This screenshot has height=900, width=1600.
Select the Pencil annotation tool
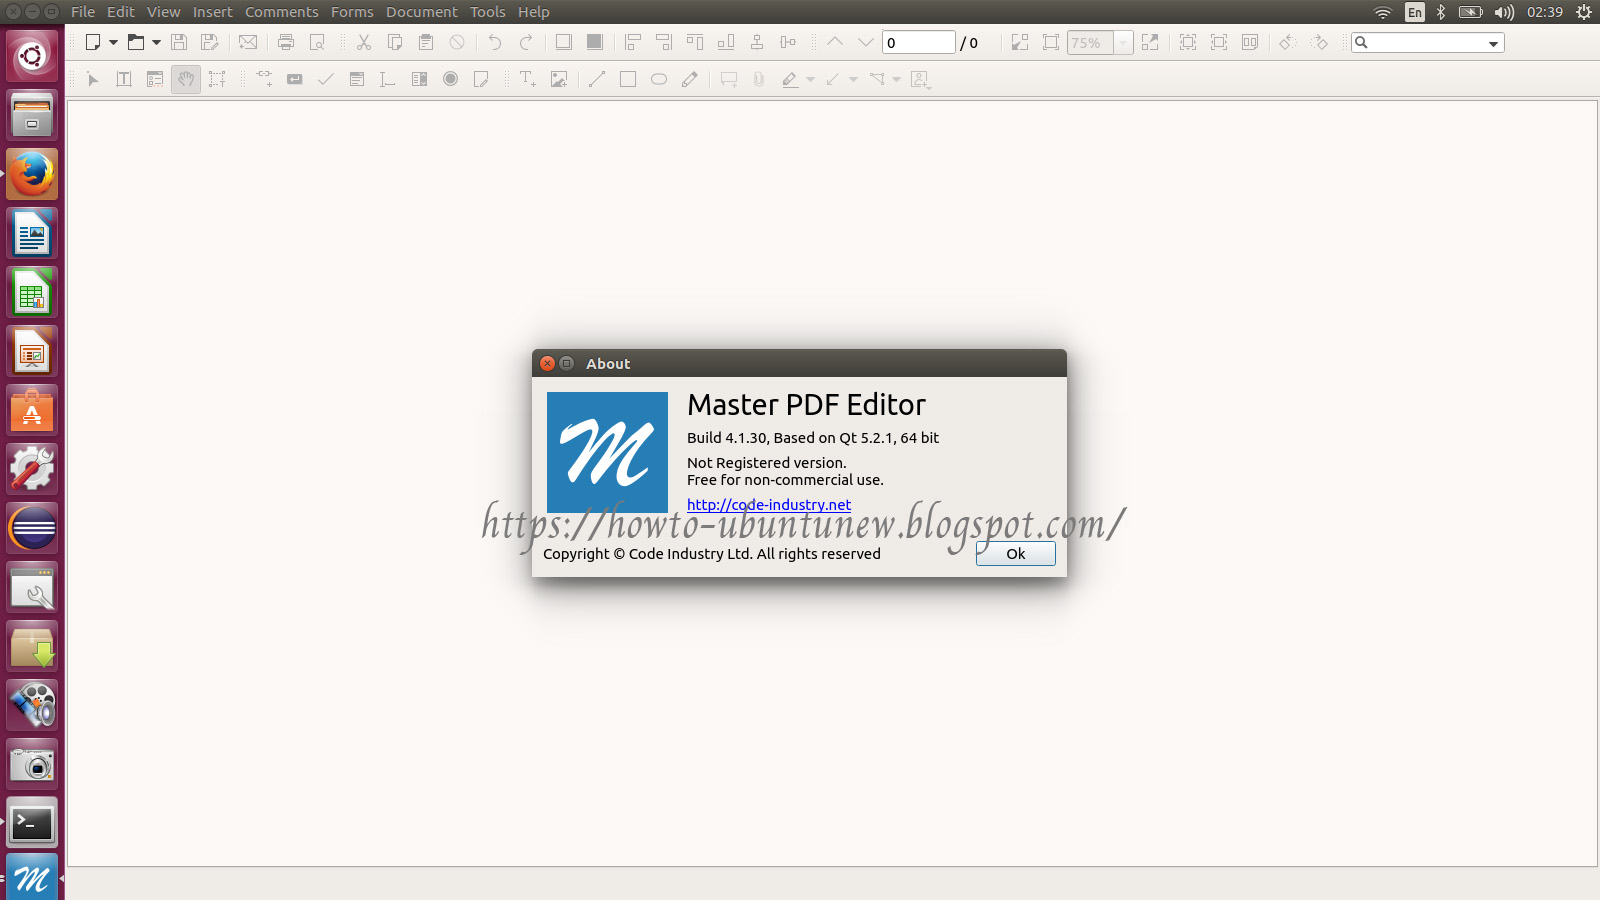[x=689, y=79]
